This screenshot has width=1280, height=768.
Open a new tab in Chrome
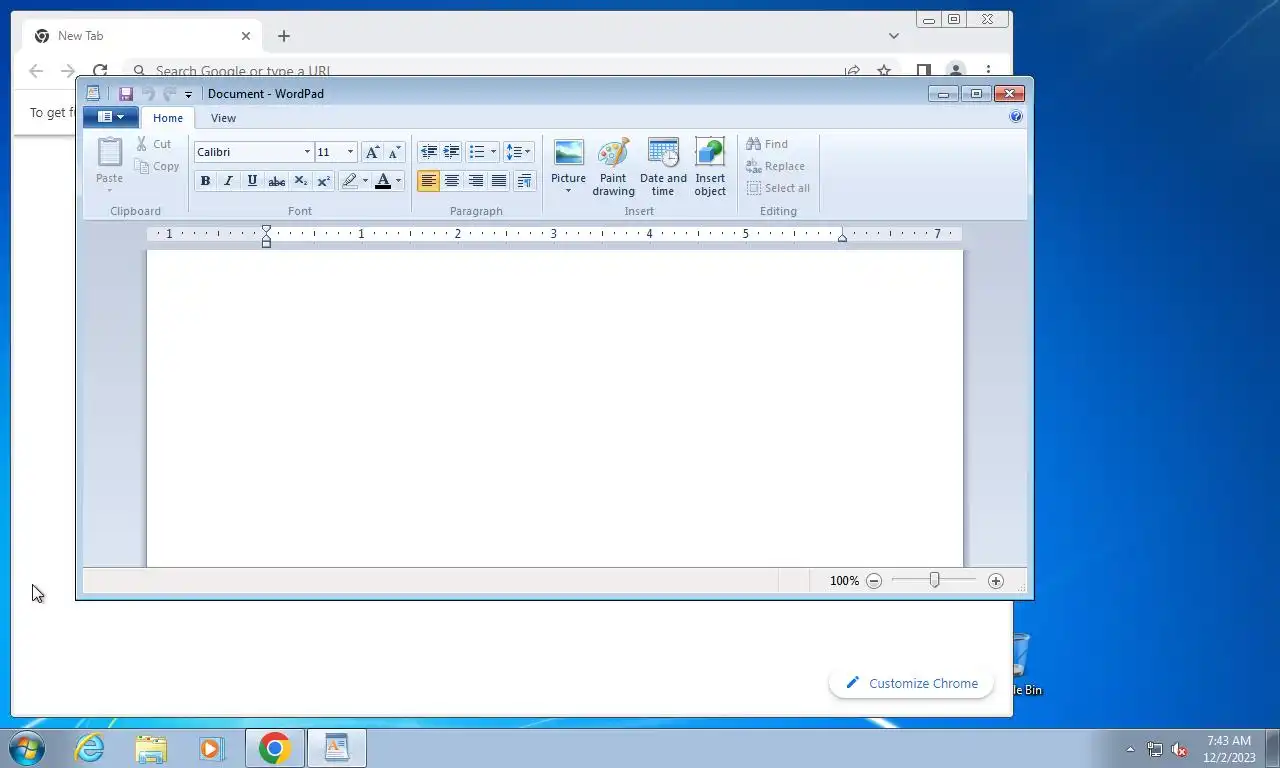(x=284, y=36)
